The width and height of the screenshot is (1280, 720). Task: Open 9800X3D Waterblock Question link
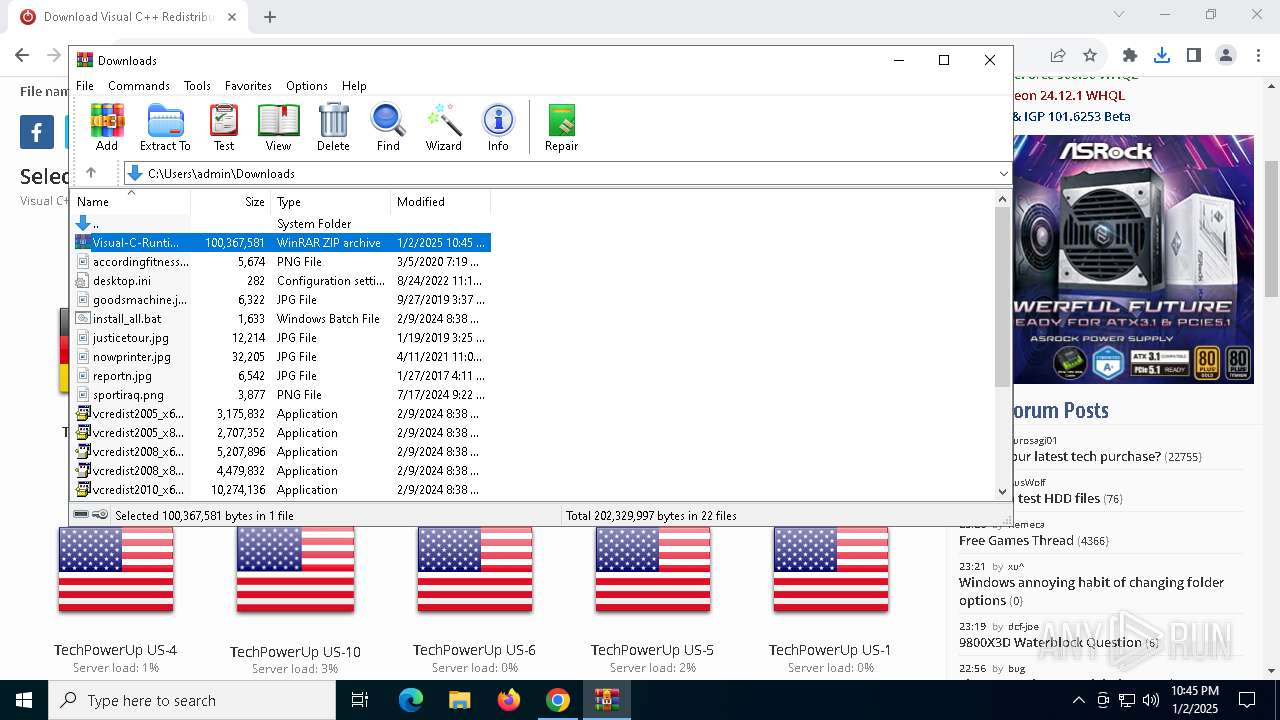click(x=1050, y=642)
